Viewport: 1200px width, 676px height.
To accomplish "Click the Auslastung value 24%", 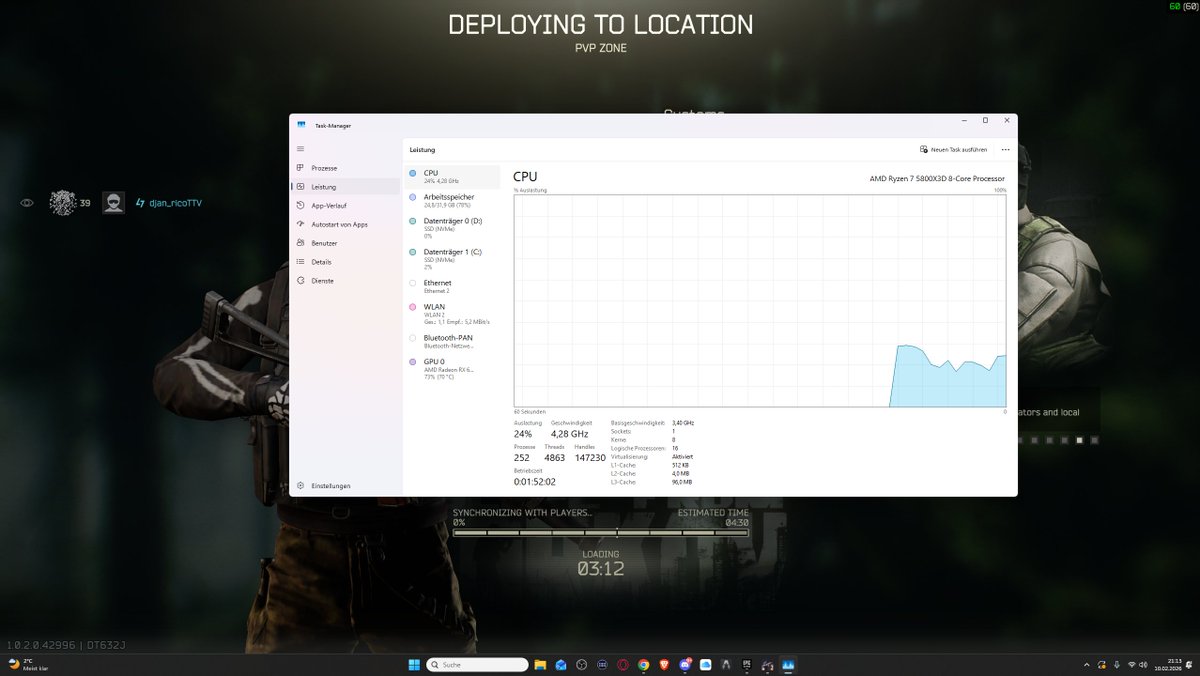I will click(x=523, y=434).
